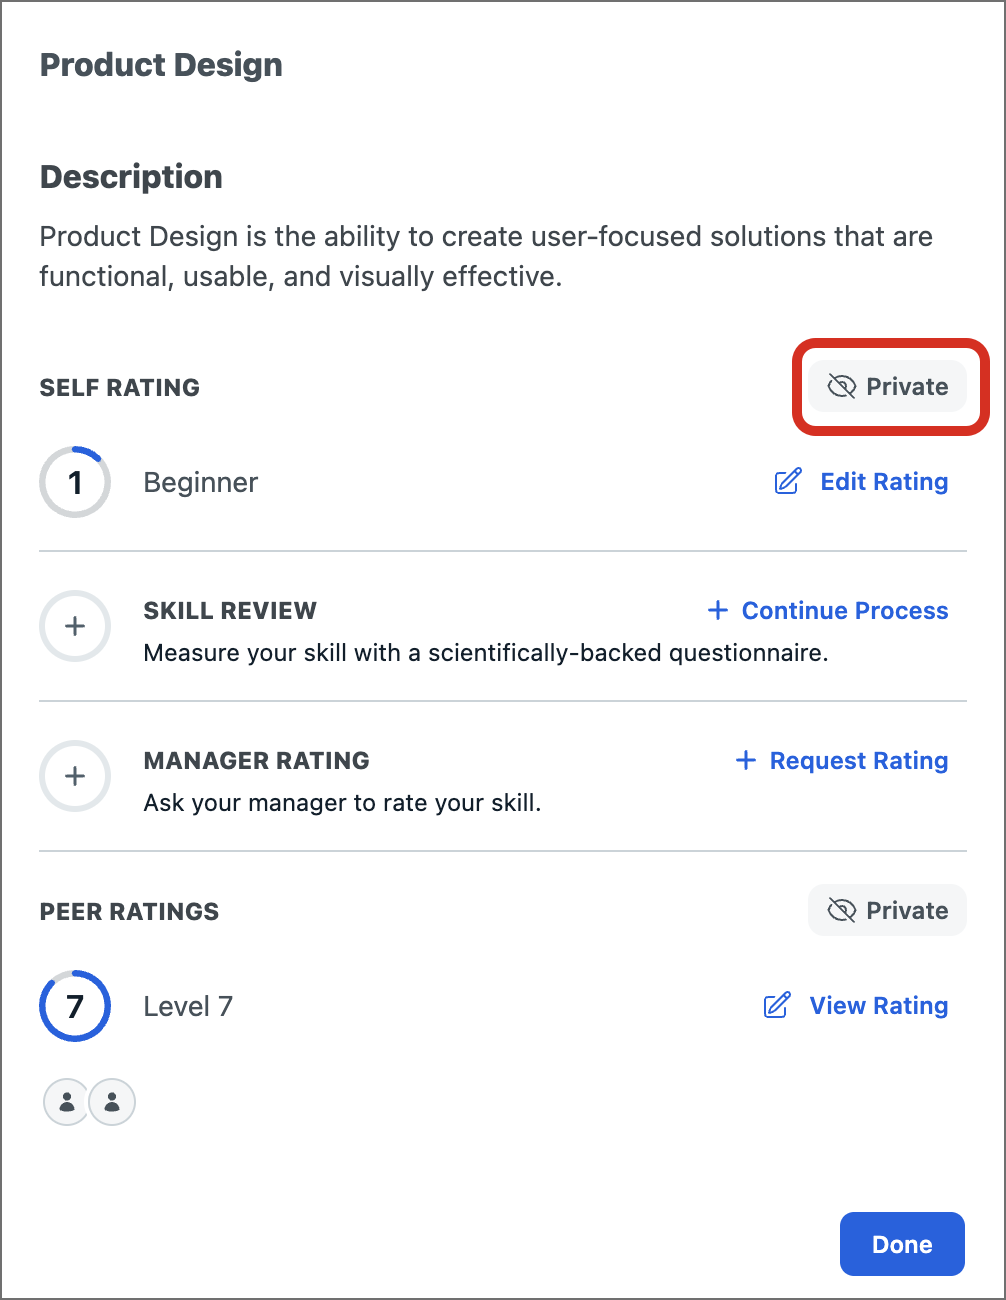Click the eye-off icon on Self Rating privacy badge
Image resolution: width=1006 pixels, height=1300 pixels.
(843, 386)
